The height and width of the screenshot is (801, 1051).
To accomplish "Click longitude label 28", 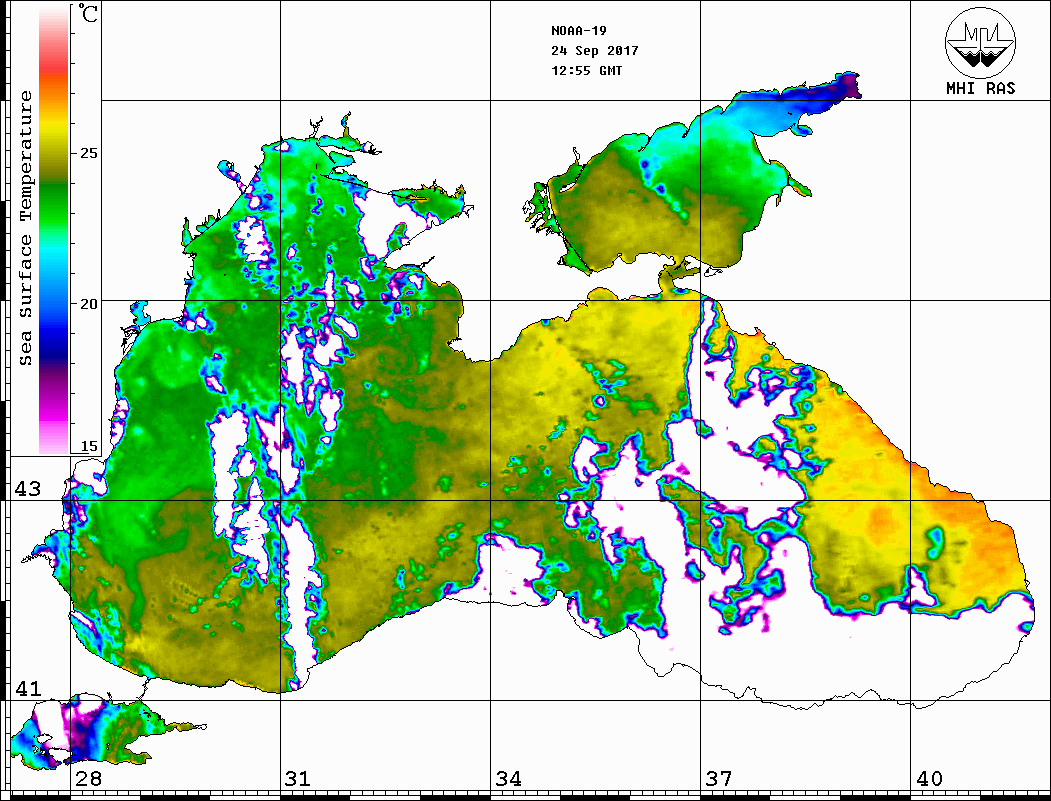I will pos(88,779).
